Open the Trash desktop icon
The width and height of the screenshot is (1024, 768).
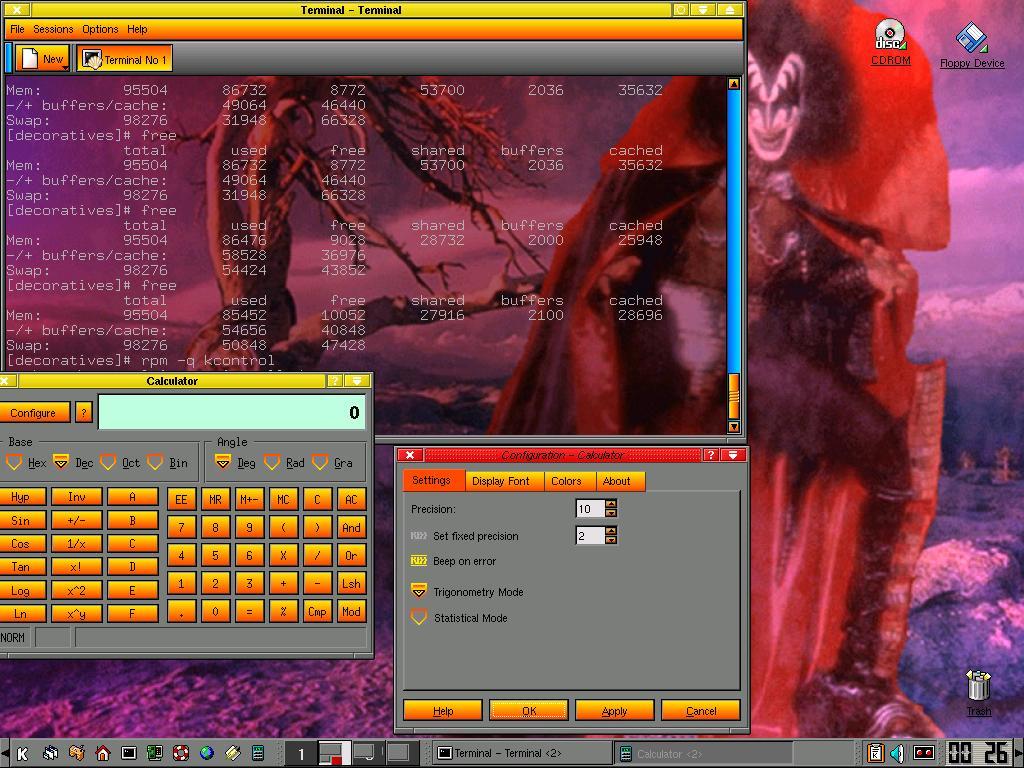[x=978, y=693]
